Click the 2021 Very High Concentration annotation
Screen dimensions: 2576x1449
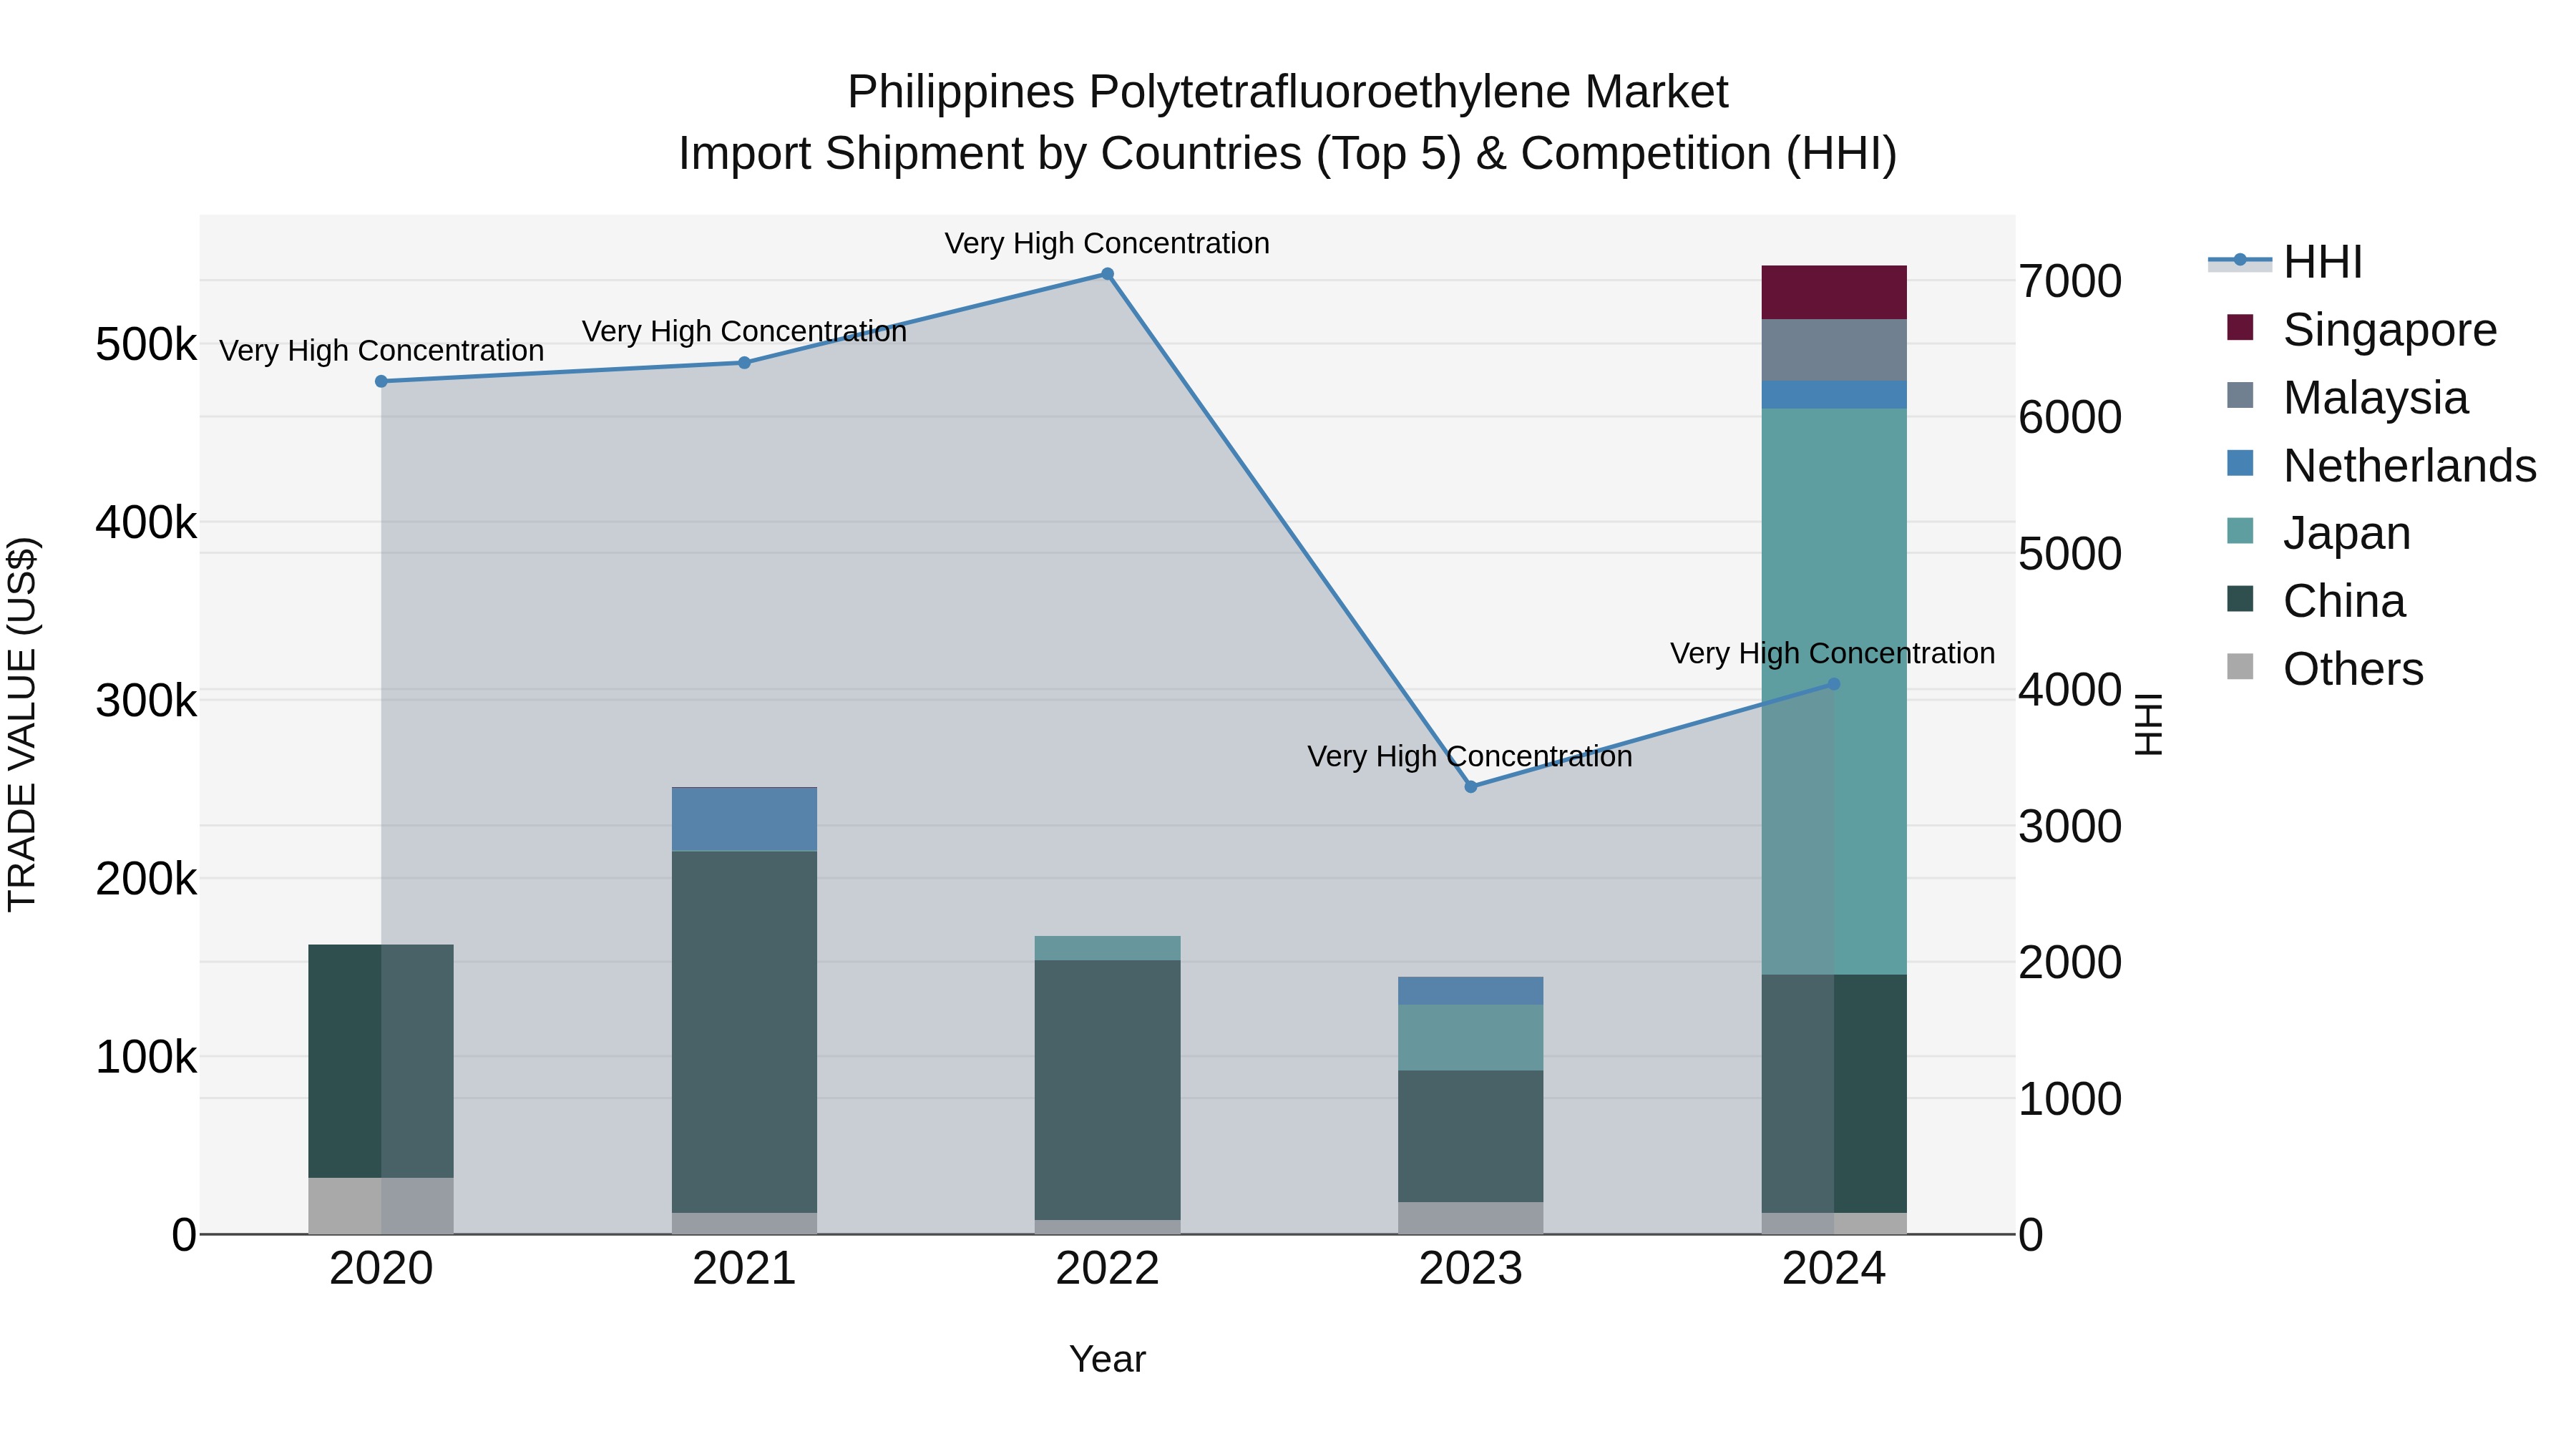click(x=744, y=331)
